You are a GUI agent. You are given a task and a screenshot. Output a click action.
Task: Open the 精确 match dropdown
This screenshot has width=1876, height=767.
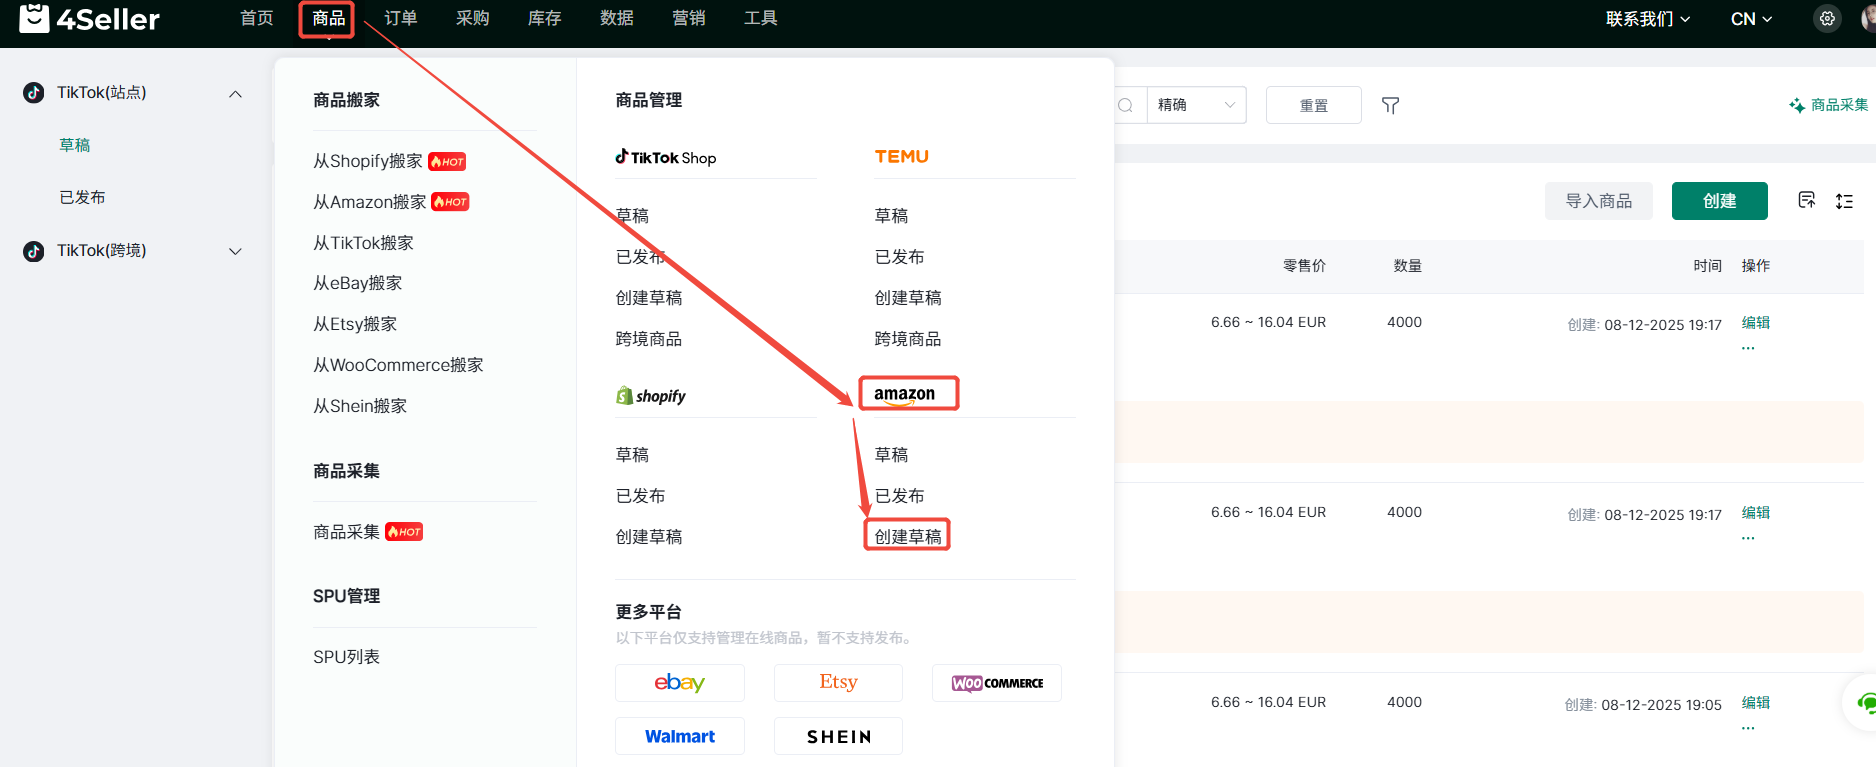coord(1196,105)
